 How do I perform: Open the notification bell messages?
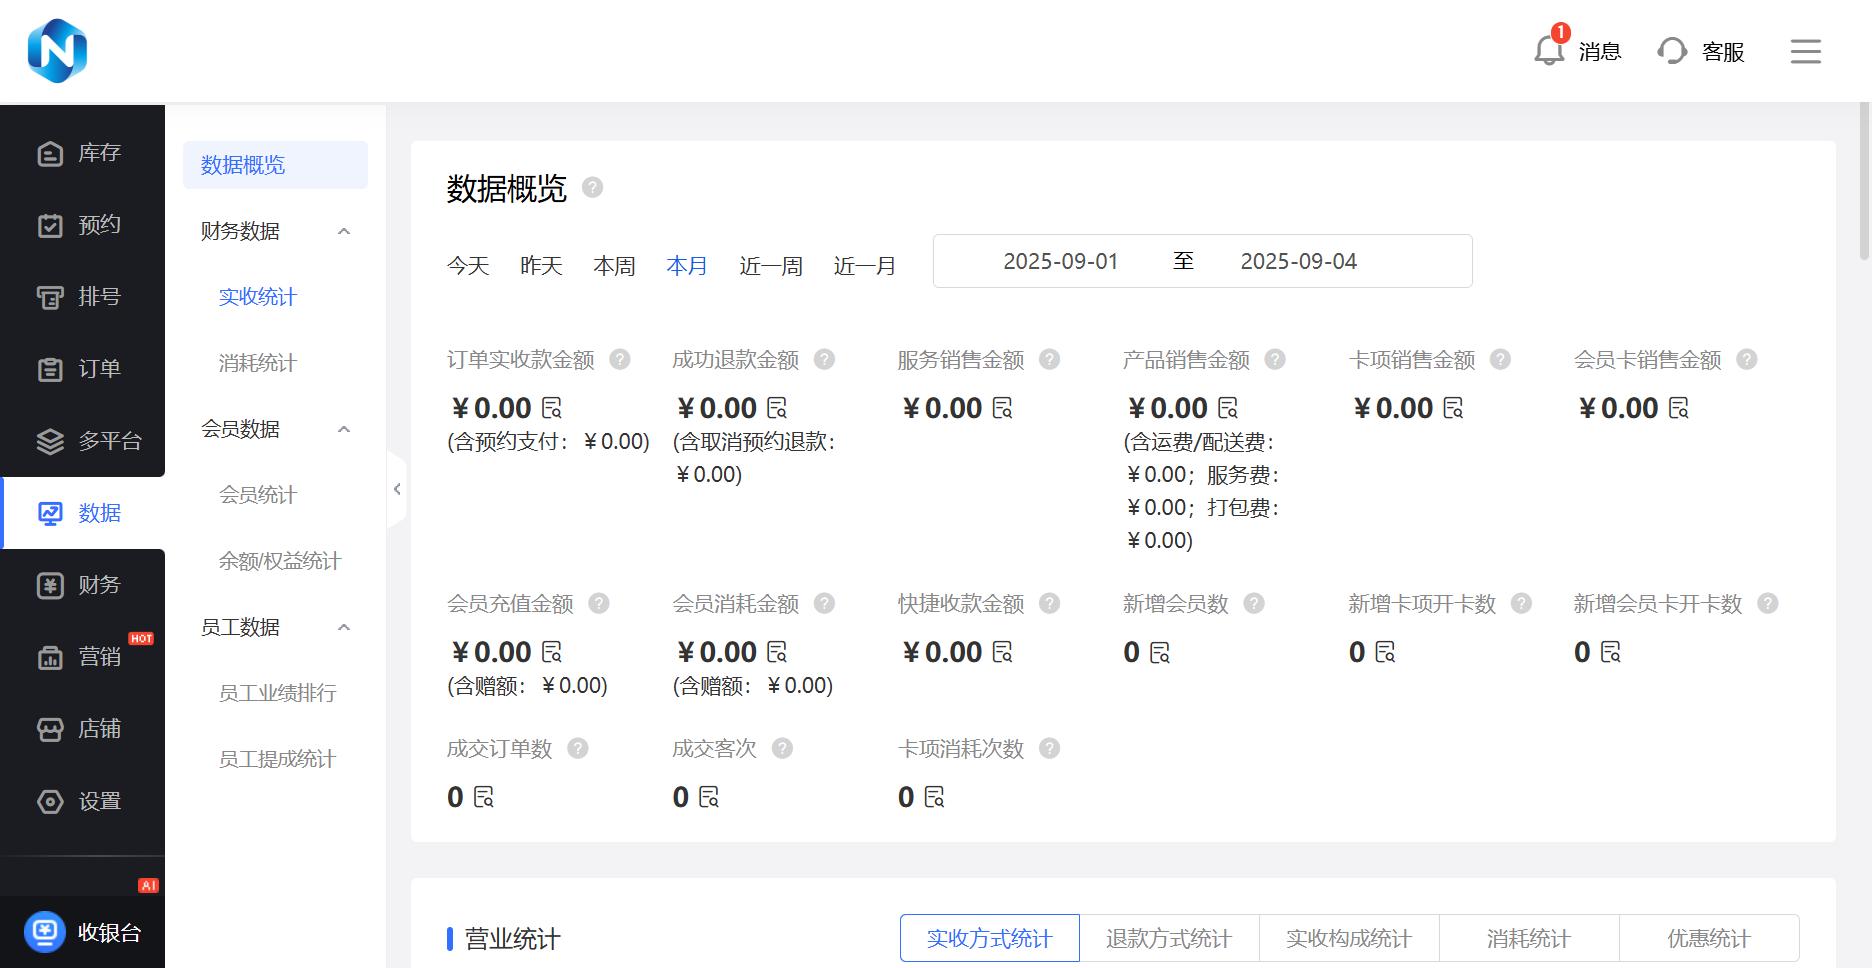(1549, 50)
